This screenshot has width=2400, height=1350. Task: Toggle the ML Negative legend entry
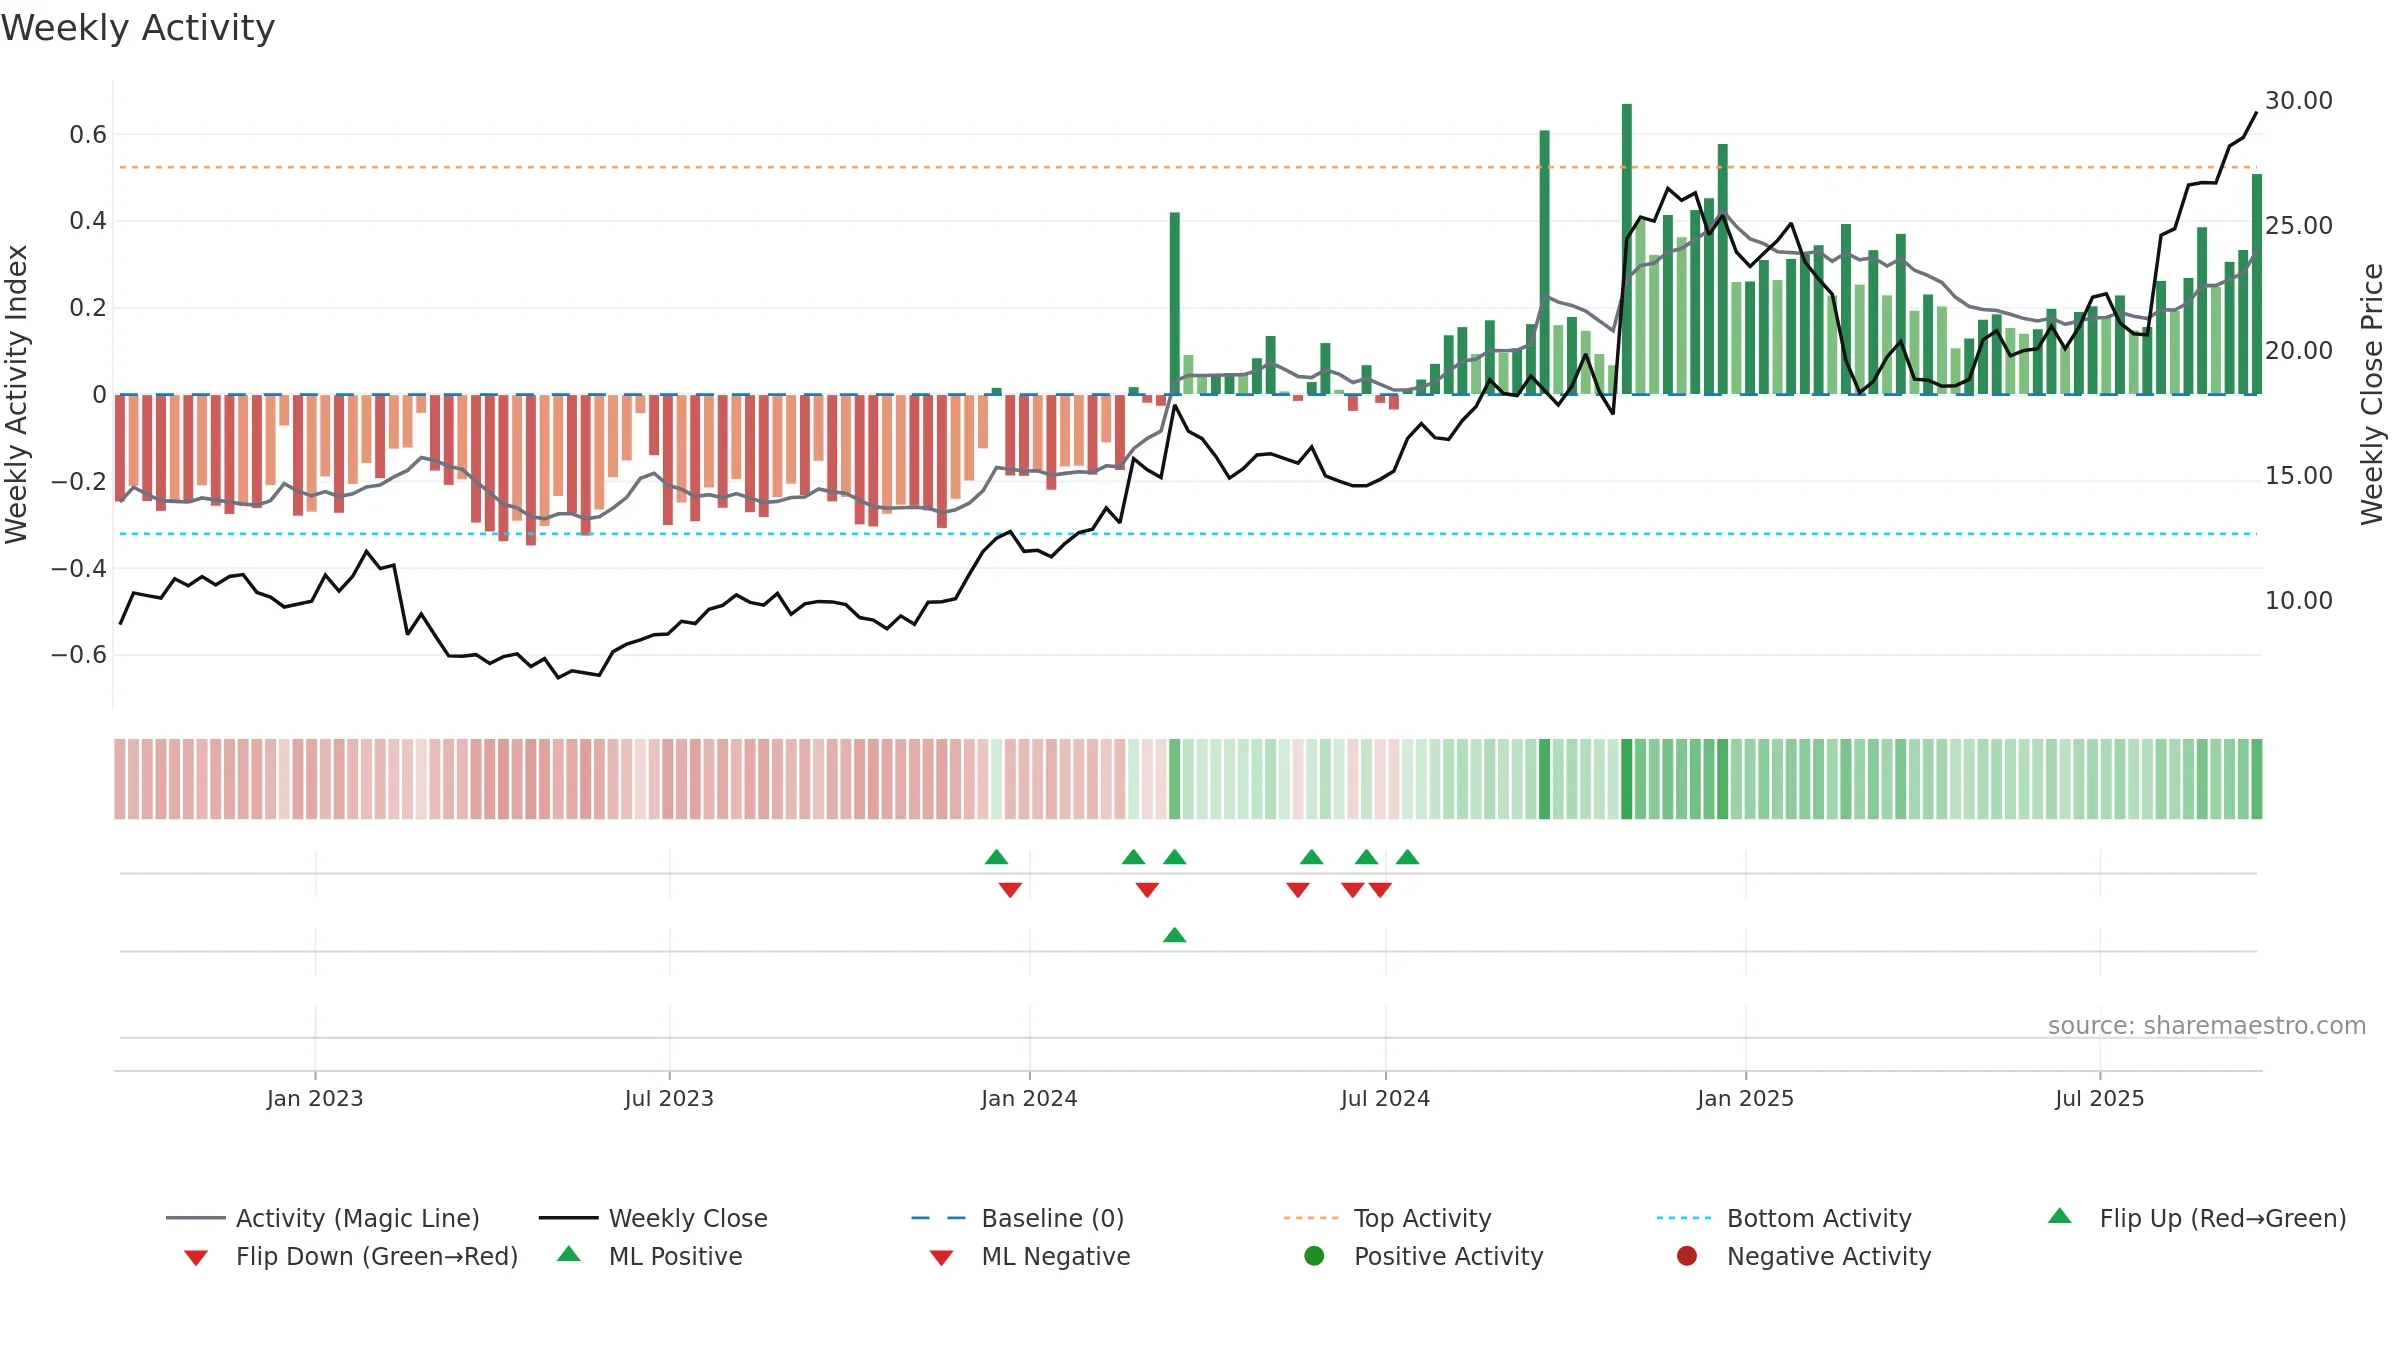1030,1256
